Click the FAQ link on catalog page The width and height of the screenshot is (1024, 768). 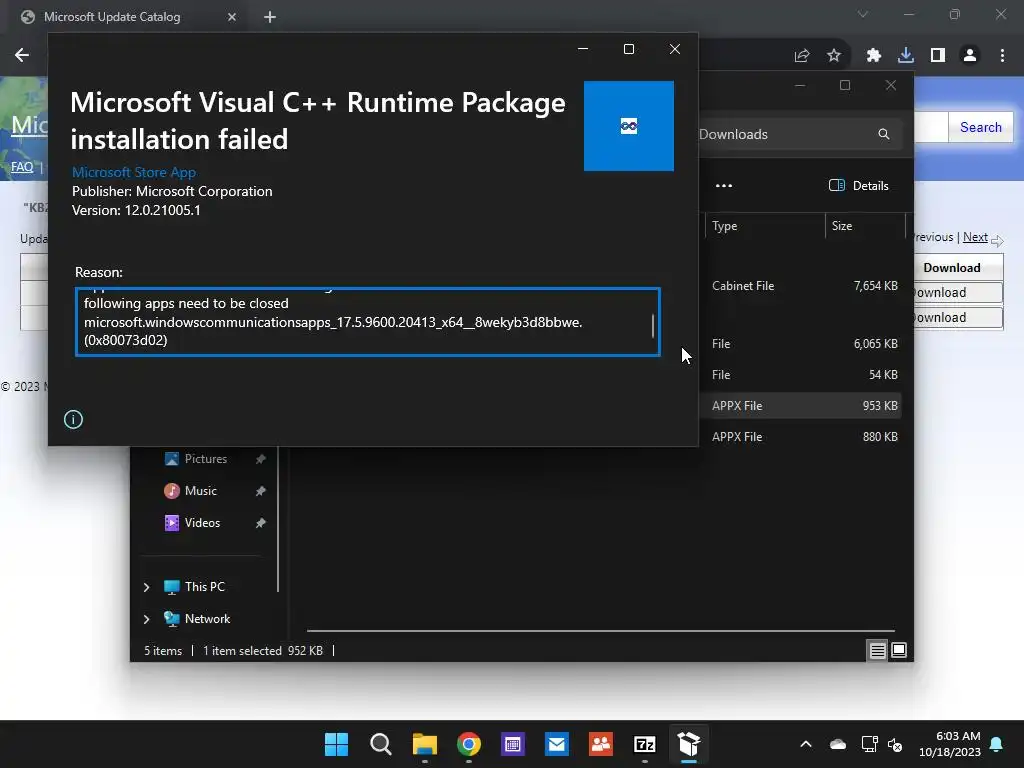pyautogui.click(x=22, y=167)
